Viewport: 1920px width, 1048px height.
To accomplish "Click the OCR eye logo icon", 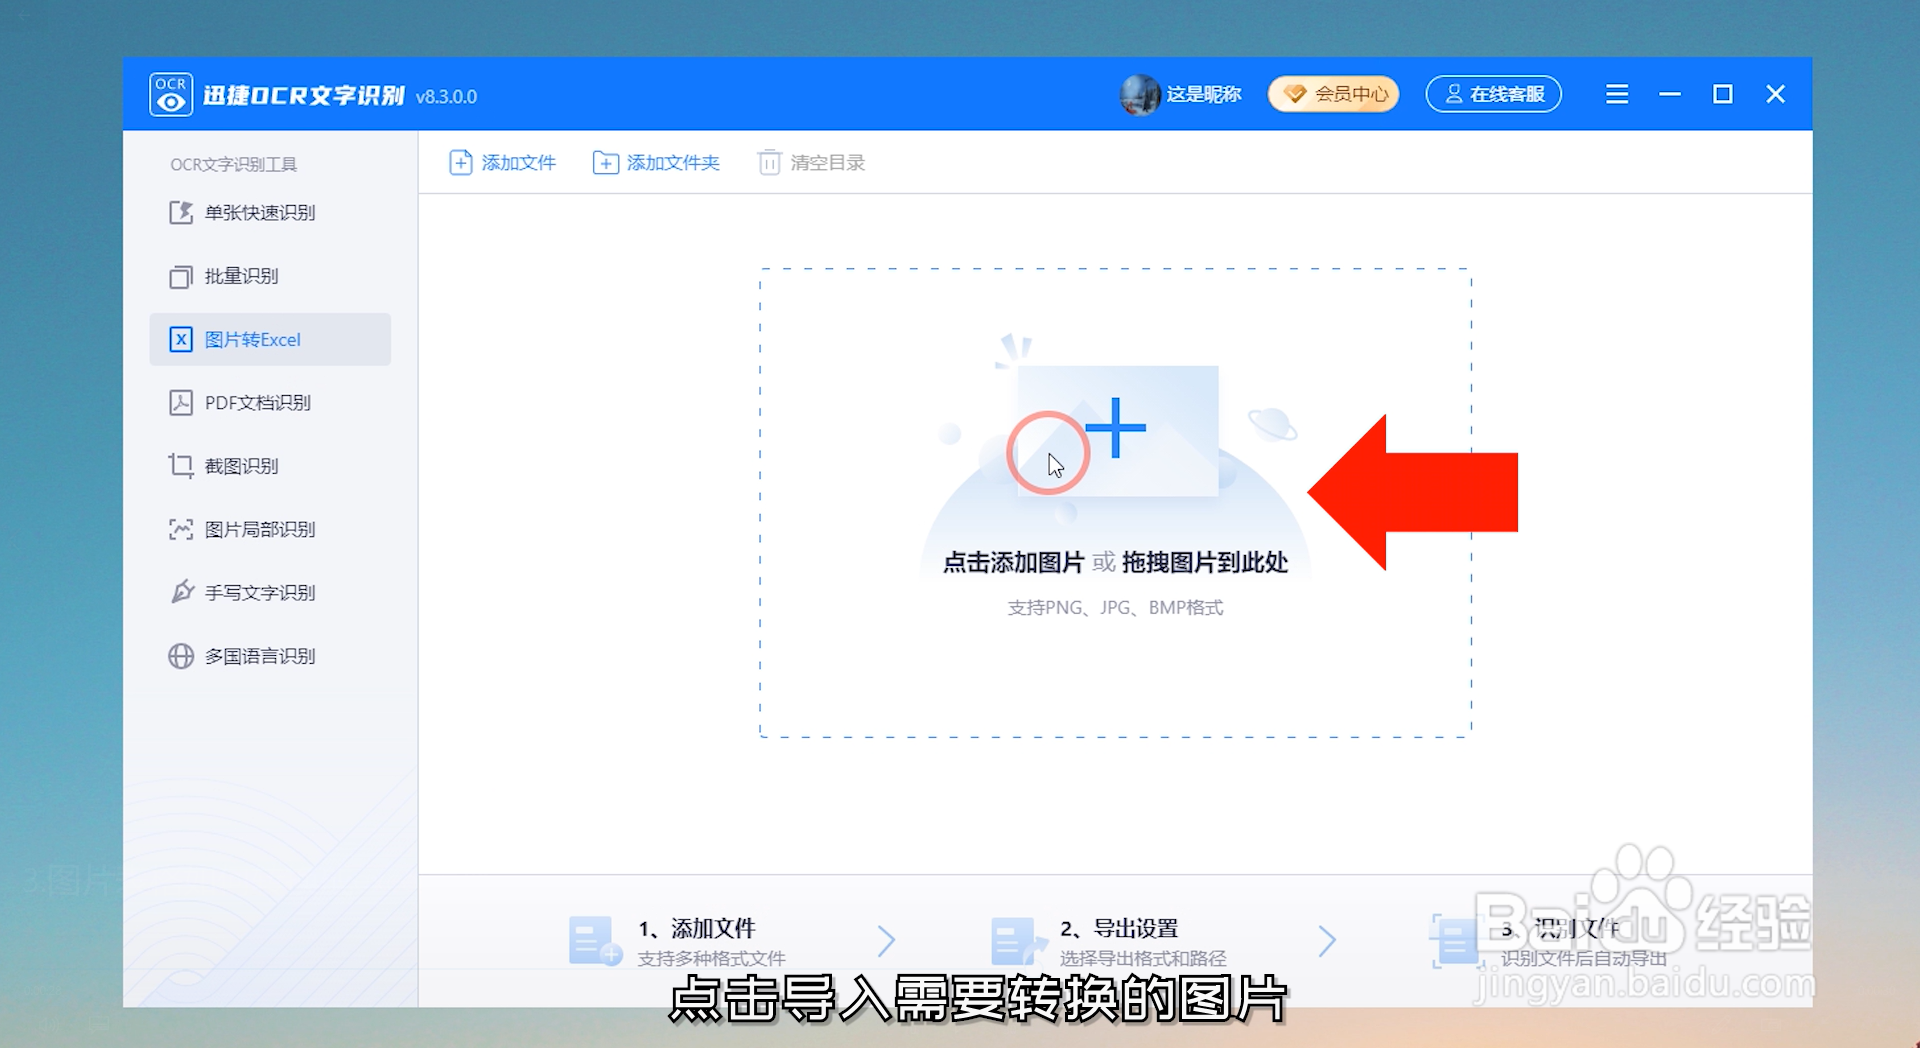I will coord(171,95).
